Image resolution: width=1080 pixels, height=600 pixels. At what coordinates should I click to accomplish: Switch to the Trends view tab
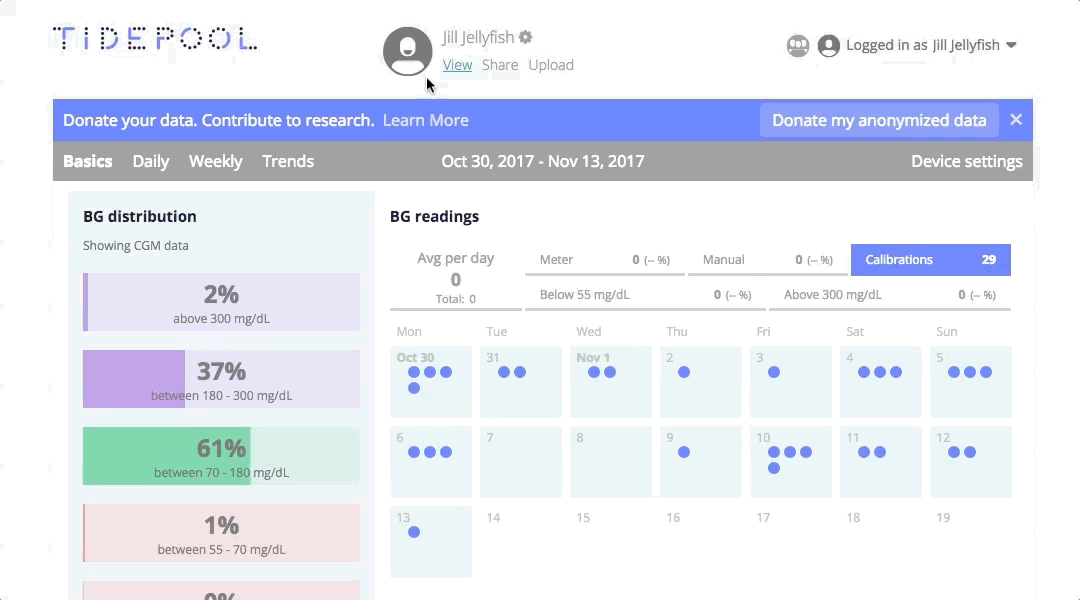point(288,161)
